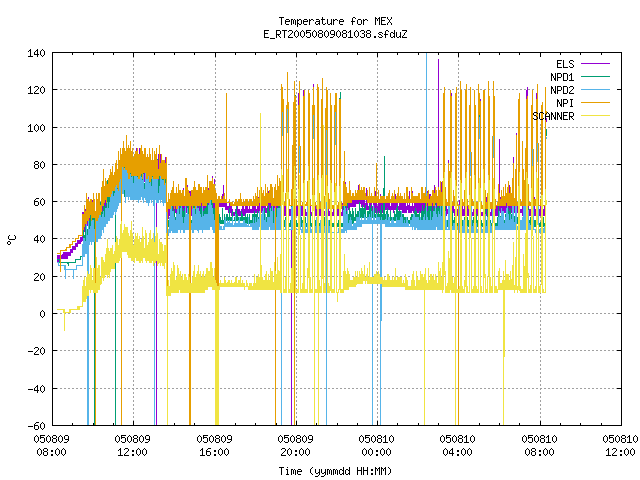640x480 pixels.
Task: Click the ELS legend label
Action: [565, 64]
